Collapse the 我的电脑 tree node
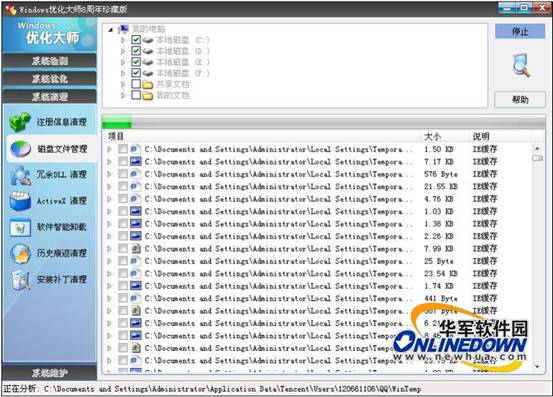Image resolution: width=553 pixels, height=397 pixels. click(111, 29)
